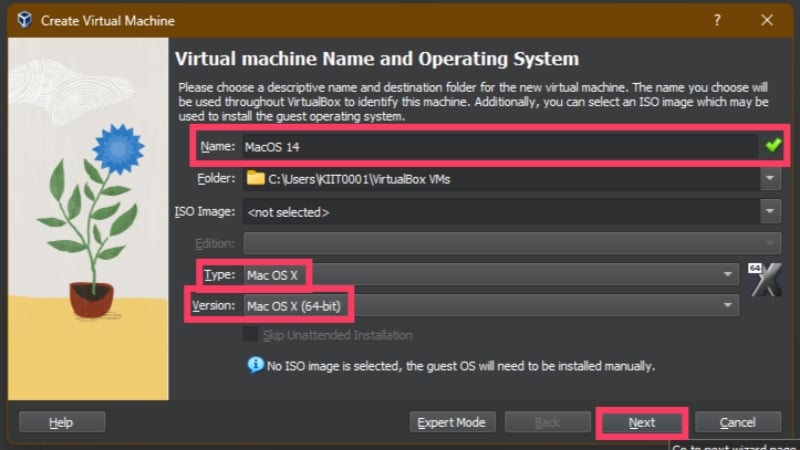Toggle the Skip Unattended Installation checkbox

[x=251, y=335]
